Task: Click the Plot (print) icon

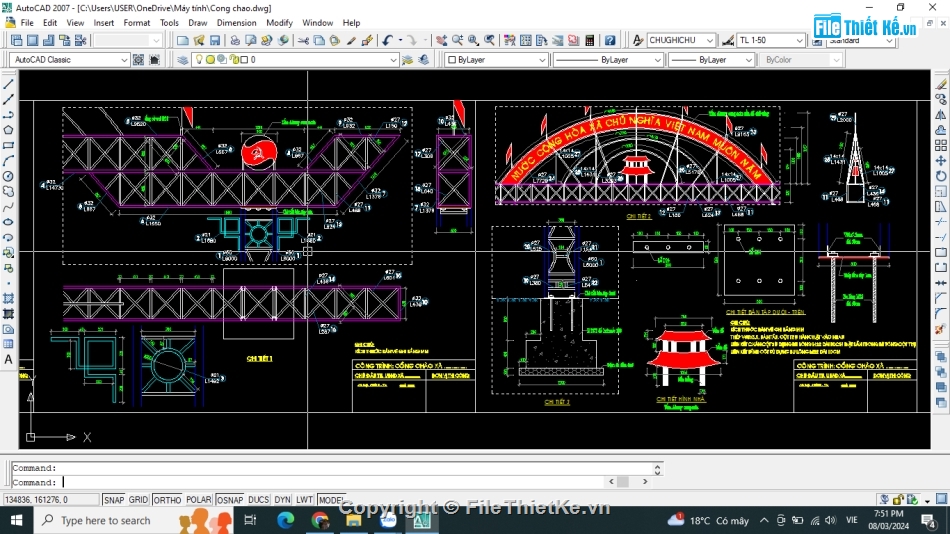Action: (x=234, y=41)
